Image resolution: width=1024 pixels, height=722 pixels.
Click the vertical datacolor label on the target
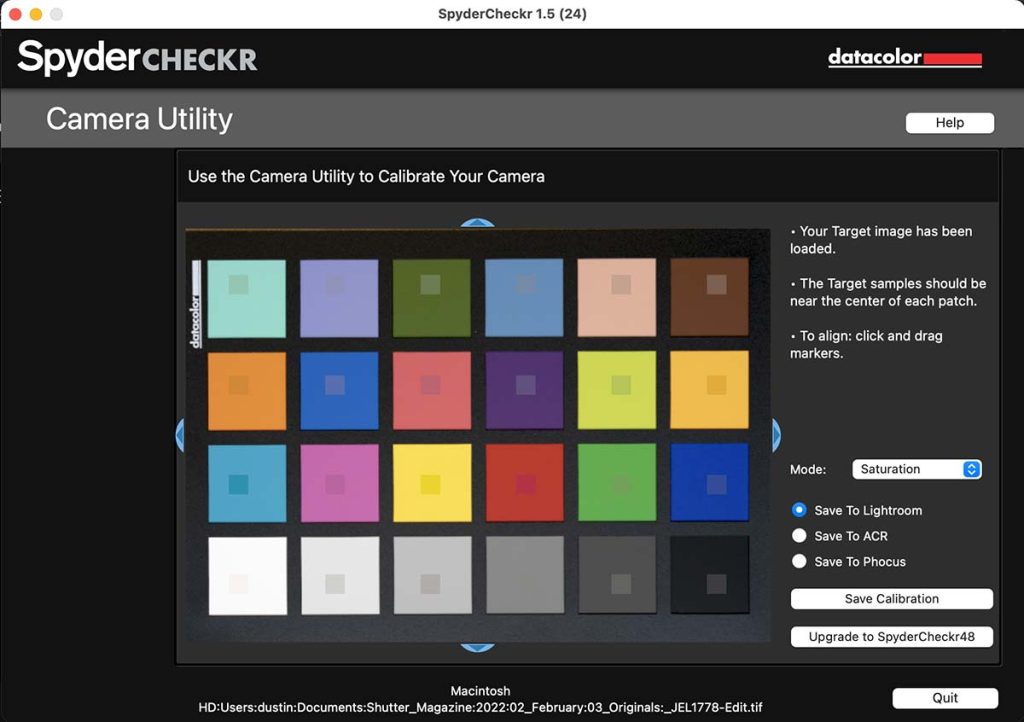coord(196,305)
